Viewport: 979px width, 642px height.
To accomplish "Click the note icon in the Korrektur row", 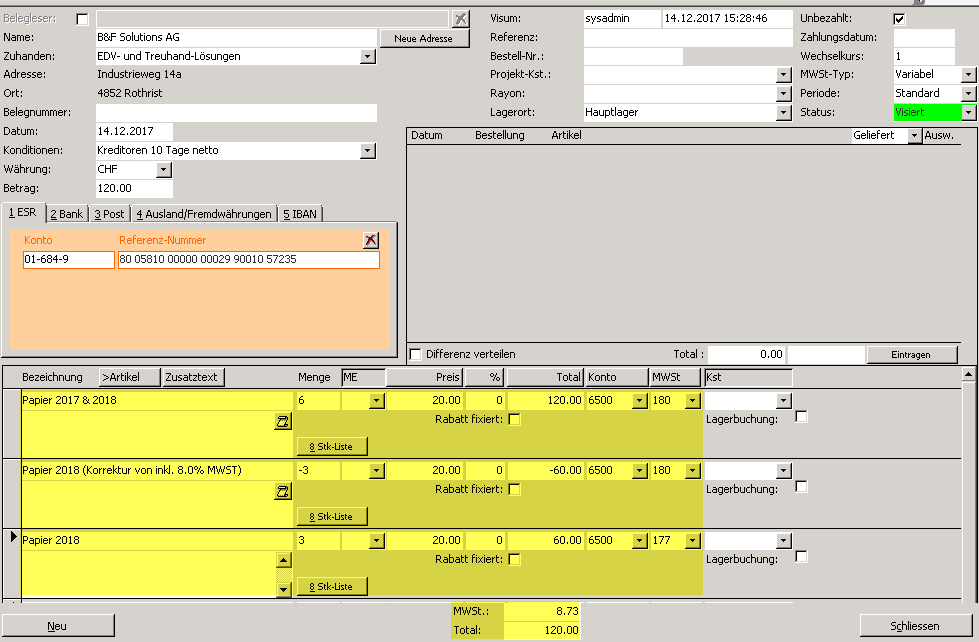I will click(x=282, y=491).
